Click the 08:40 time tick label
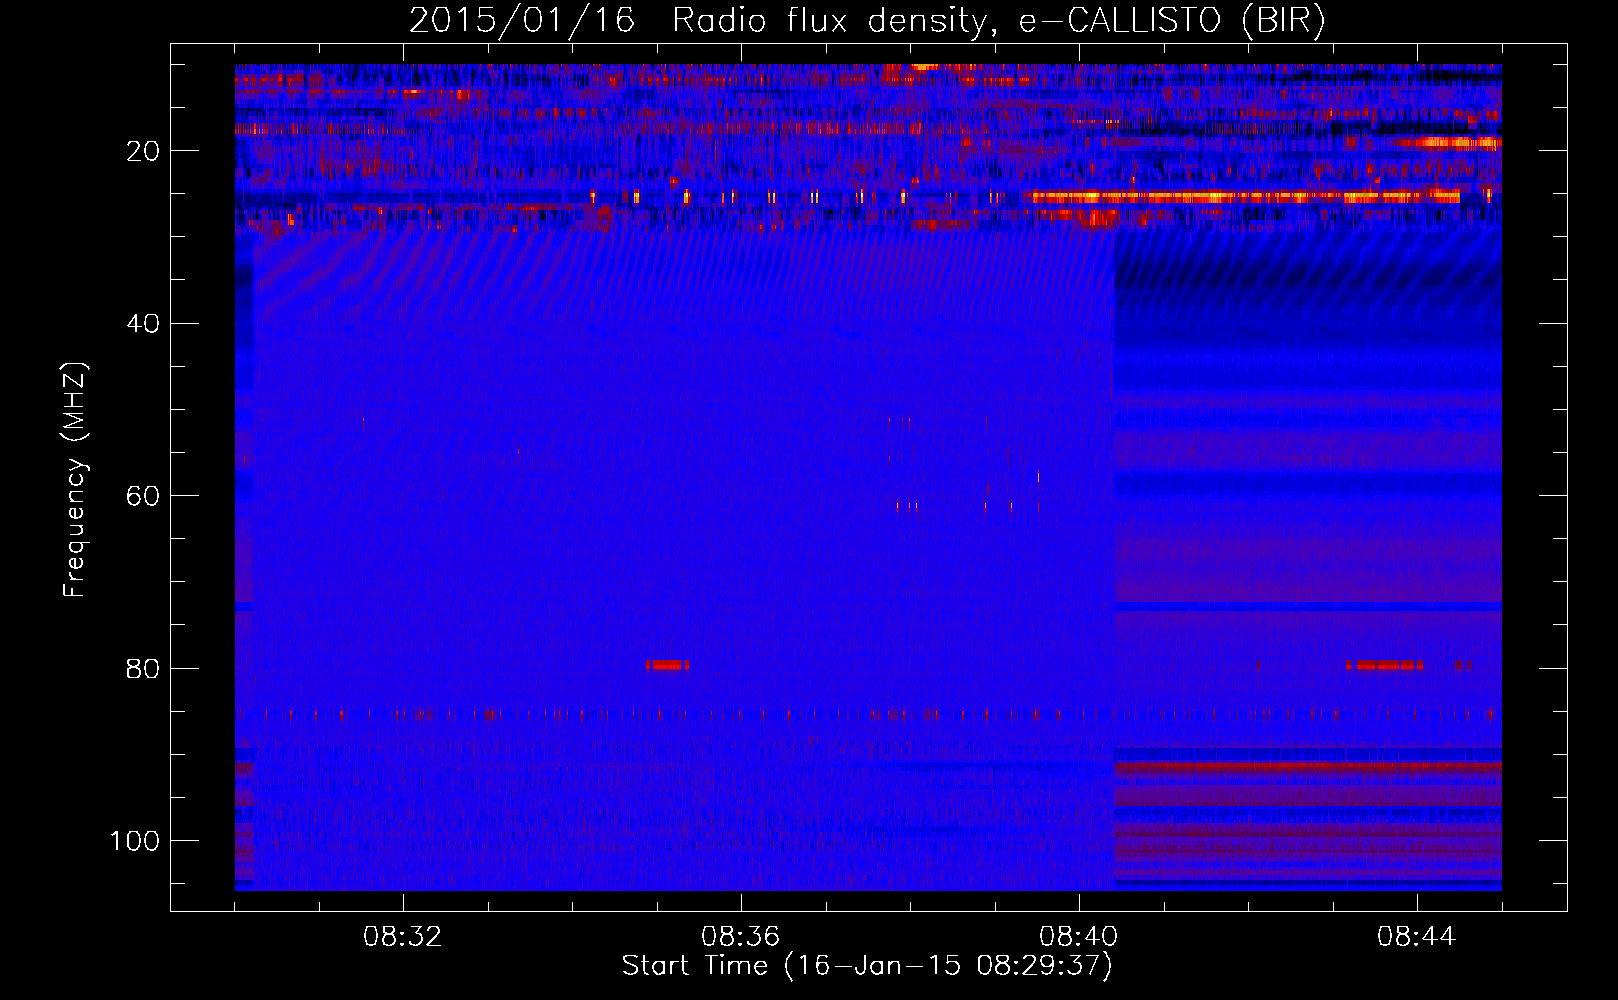 click(1078, 937)
